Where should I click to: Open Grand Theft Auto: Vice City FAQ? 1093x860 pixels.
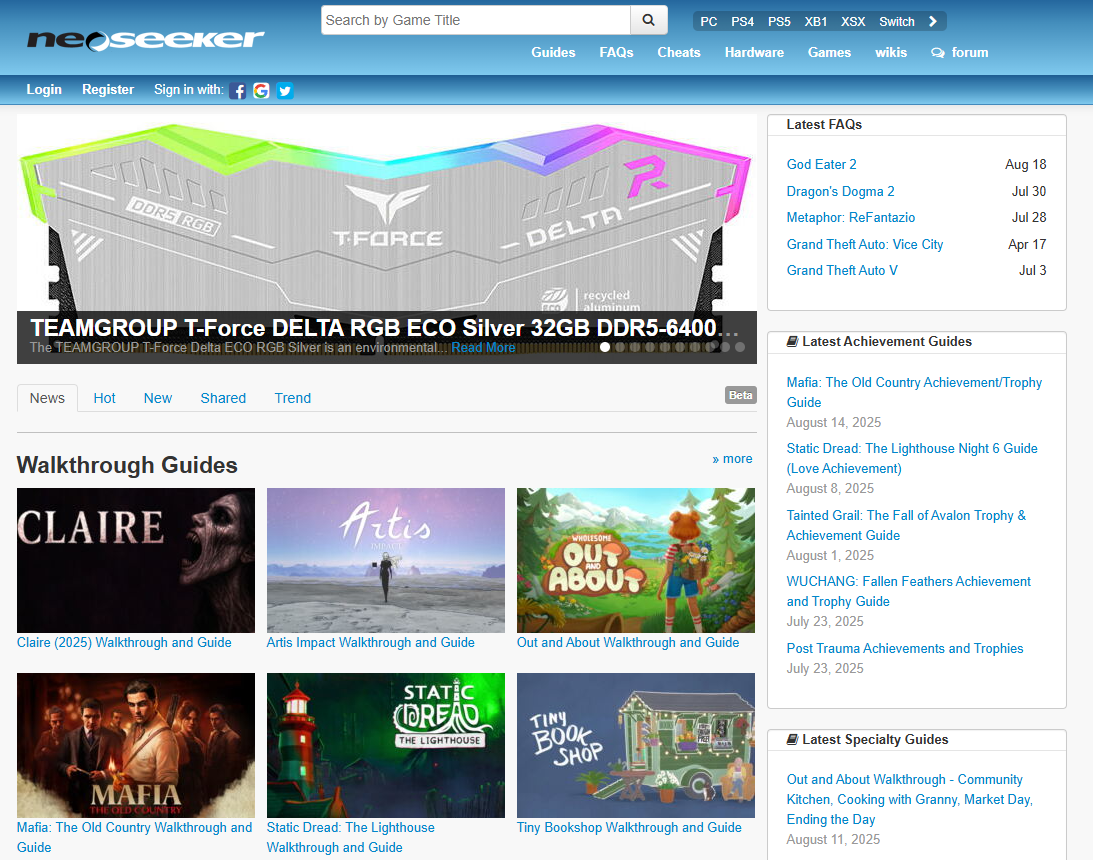tap(864, 244)
